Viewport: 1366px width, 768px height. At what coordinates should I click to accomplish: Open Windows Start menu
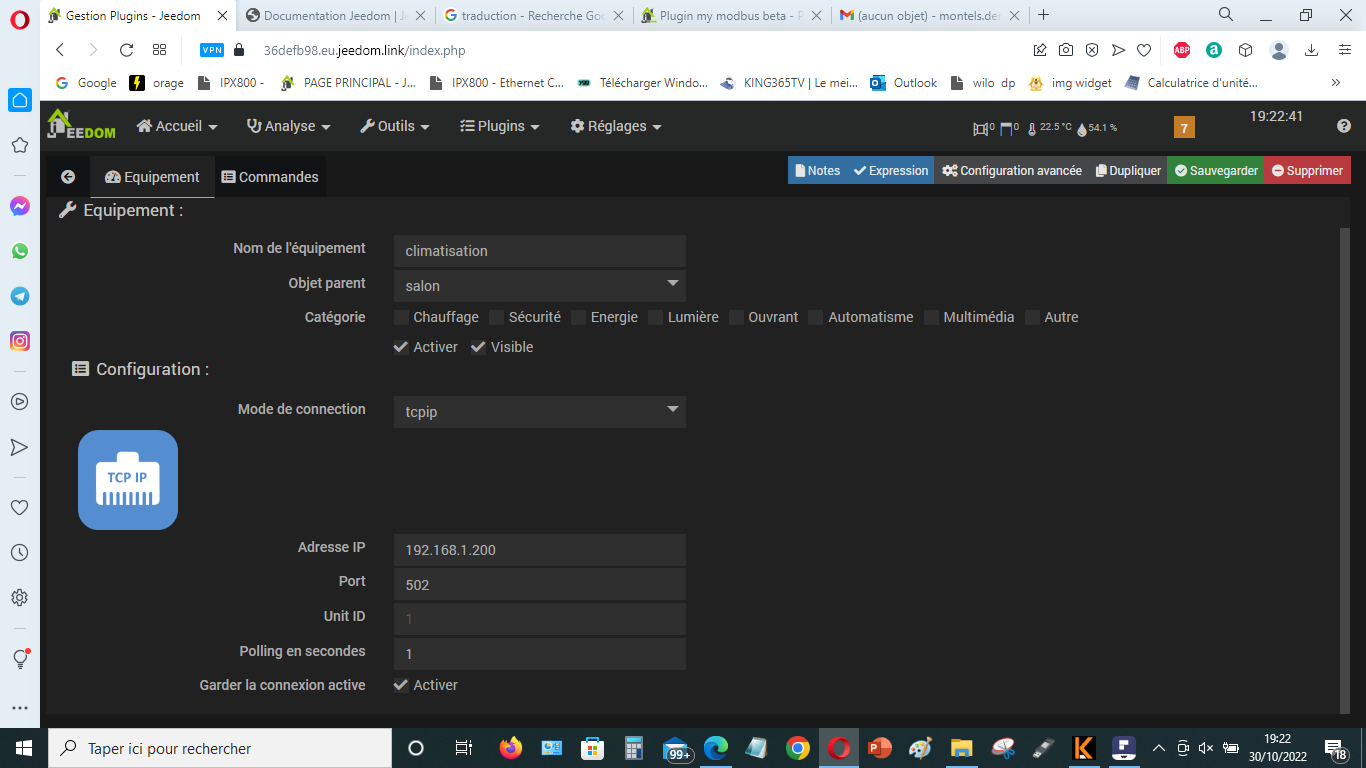pyautogui.click(x=23, y=748)
